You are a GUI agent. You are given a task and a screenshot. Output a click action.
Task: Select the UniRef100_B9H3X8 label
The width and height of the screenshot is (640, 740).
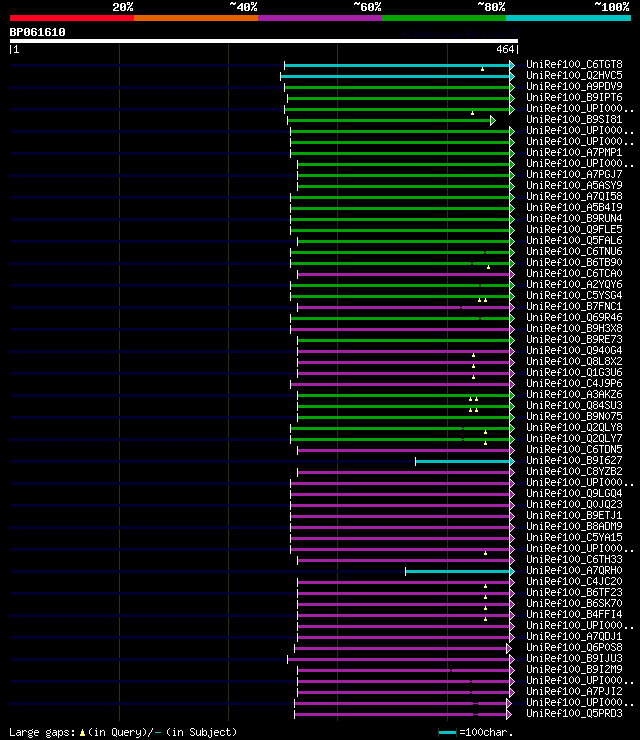point(574,328)
